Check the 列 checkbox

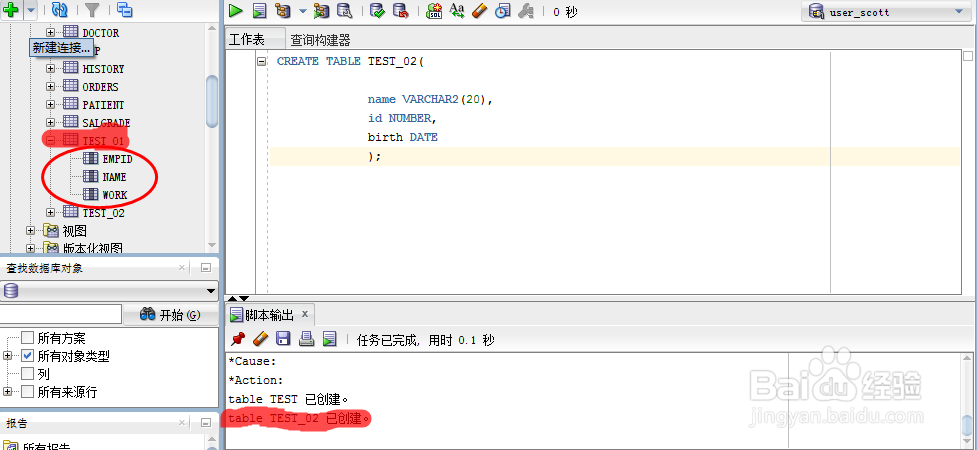click(x=27, y=374)
